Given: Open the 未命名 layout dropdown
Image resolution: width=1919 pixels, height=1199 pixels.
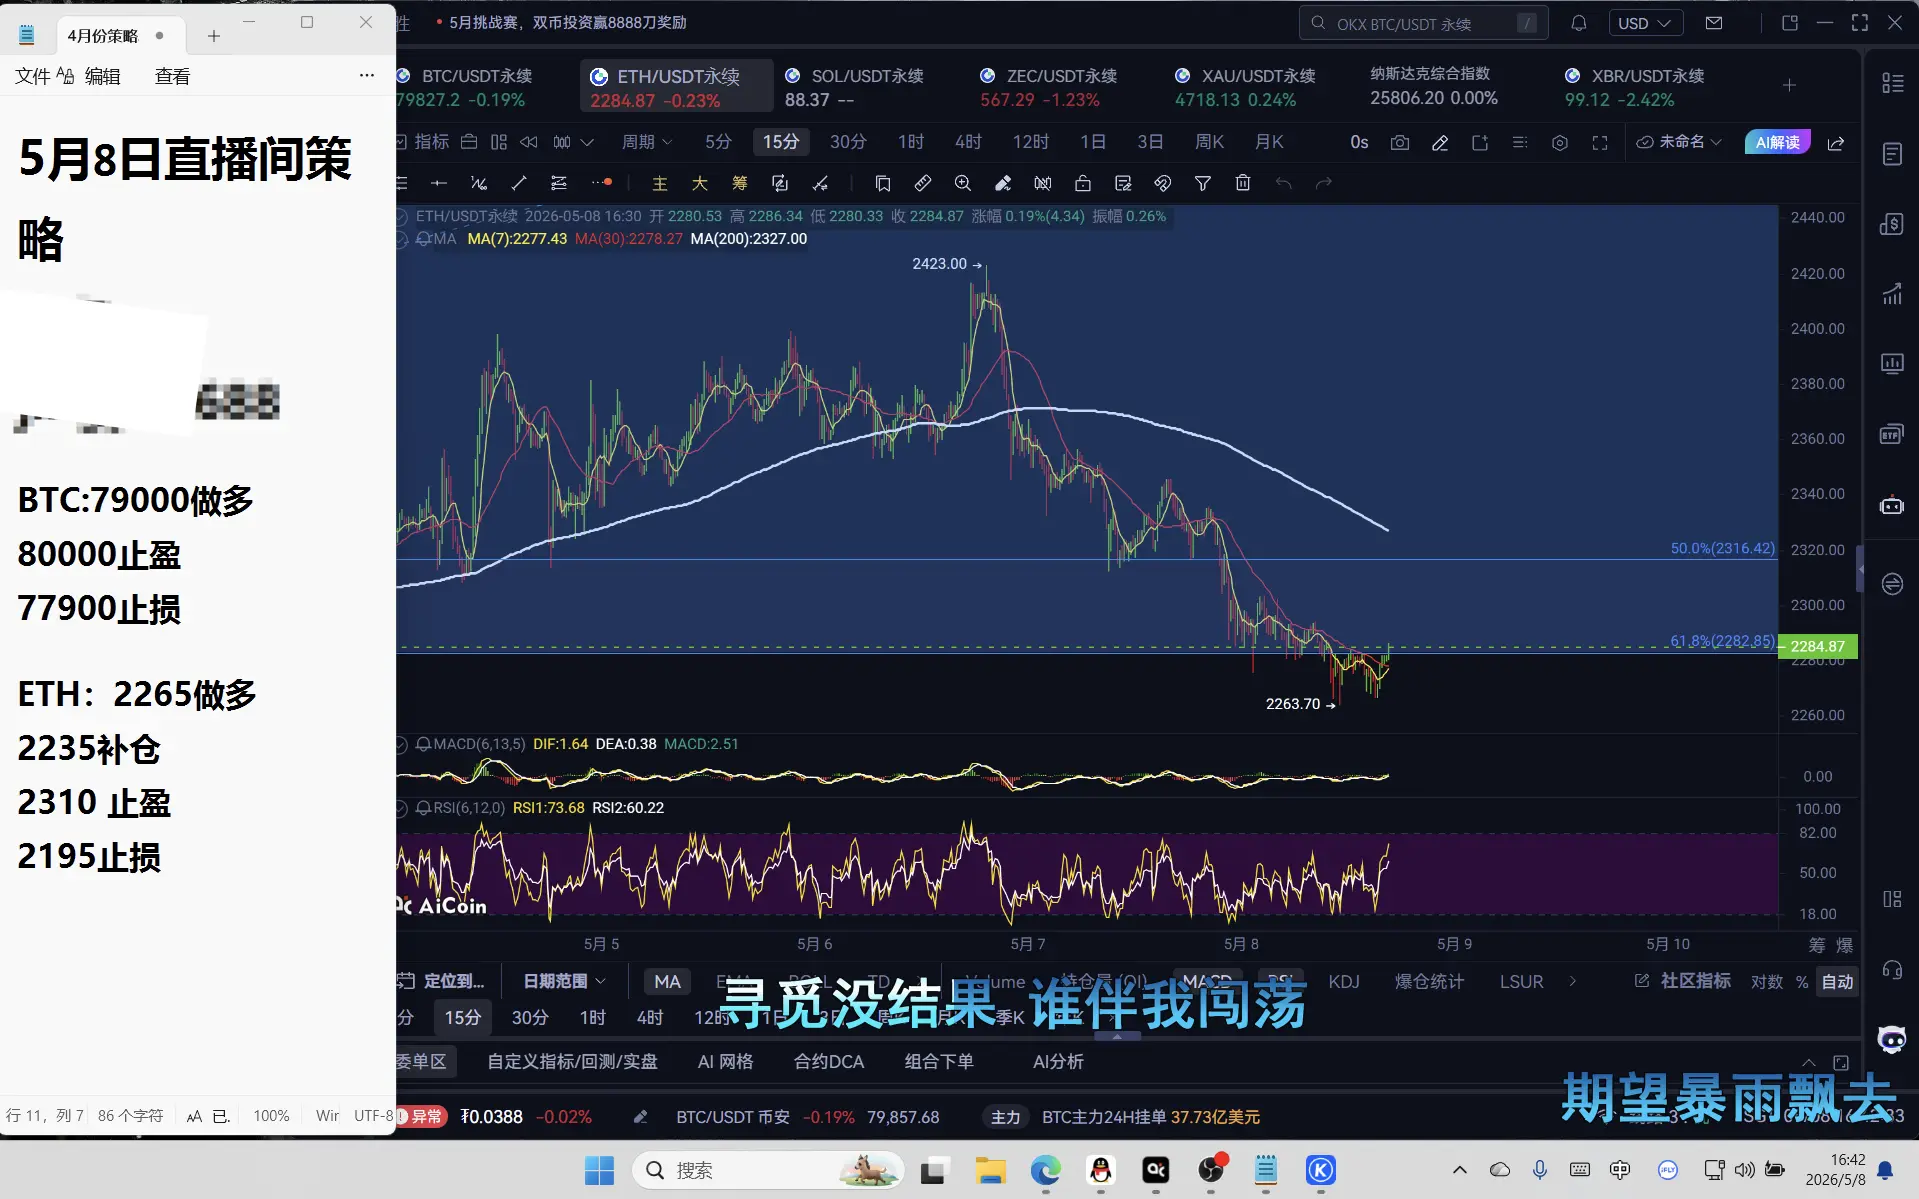Looking at the screenshot, I should click(x=1680, y=142).
